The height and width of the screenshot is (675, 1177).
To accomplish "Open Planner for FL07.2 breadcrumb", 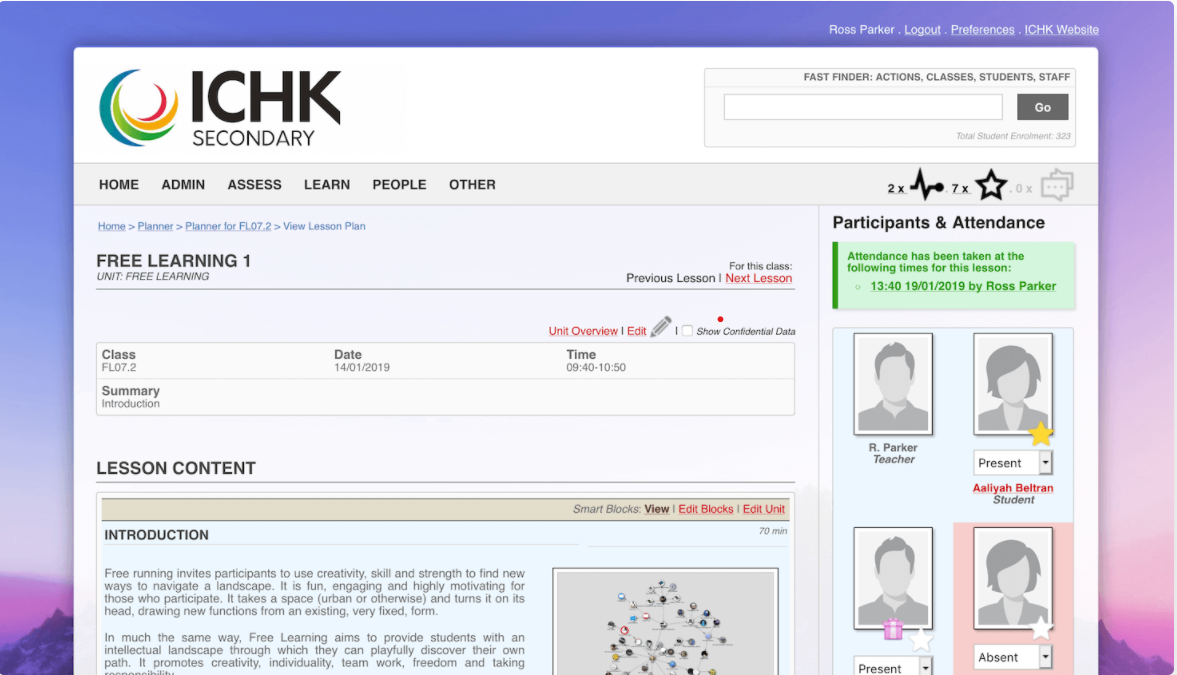I will 228,226.
